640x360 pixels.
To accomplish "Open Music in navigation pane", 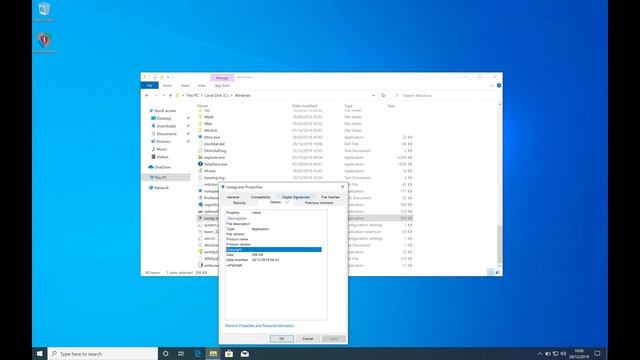I will 161,149.
